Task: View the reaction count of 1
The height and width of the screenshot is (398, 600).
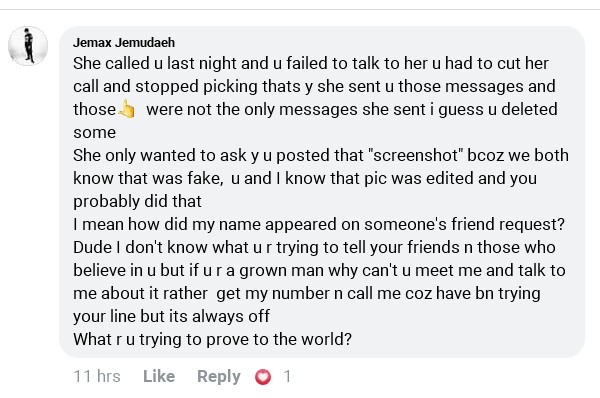Action: click(x=287, y=377)
